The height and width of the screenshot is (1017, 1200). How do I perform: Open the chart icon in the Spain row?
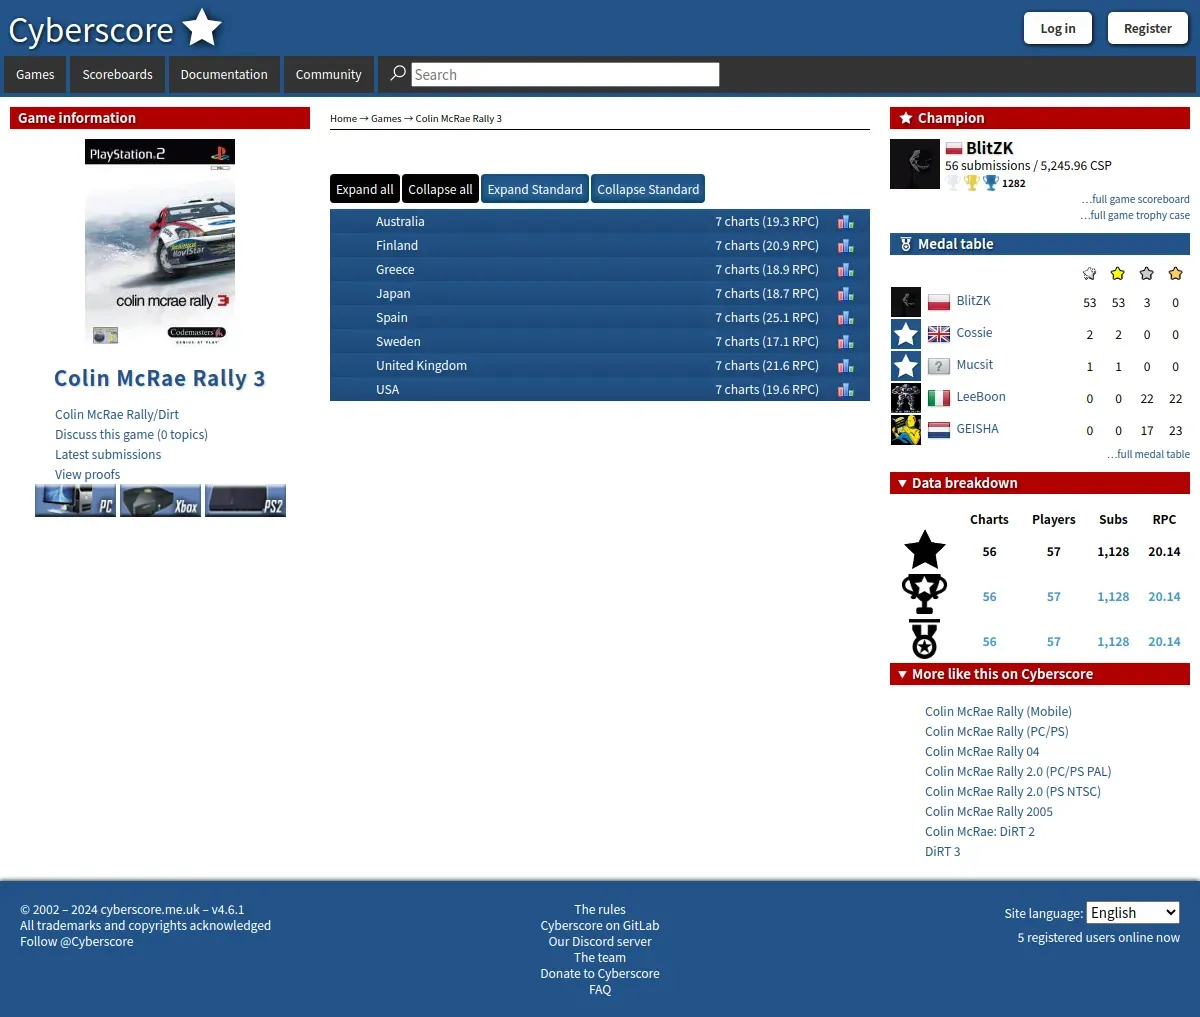click(846, 318)
